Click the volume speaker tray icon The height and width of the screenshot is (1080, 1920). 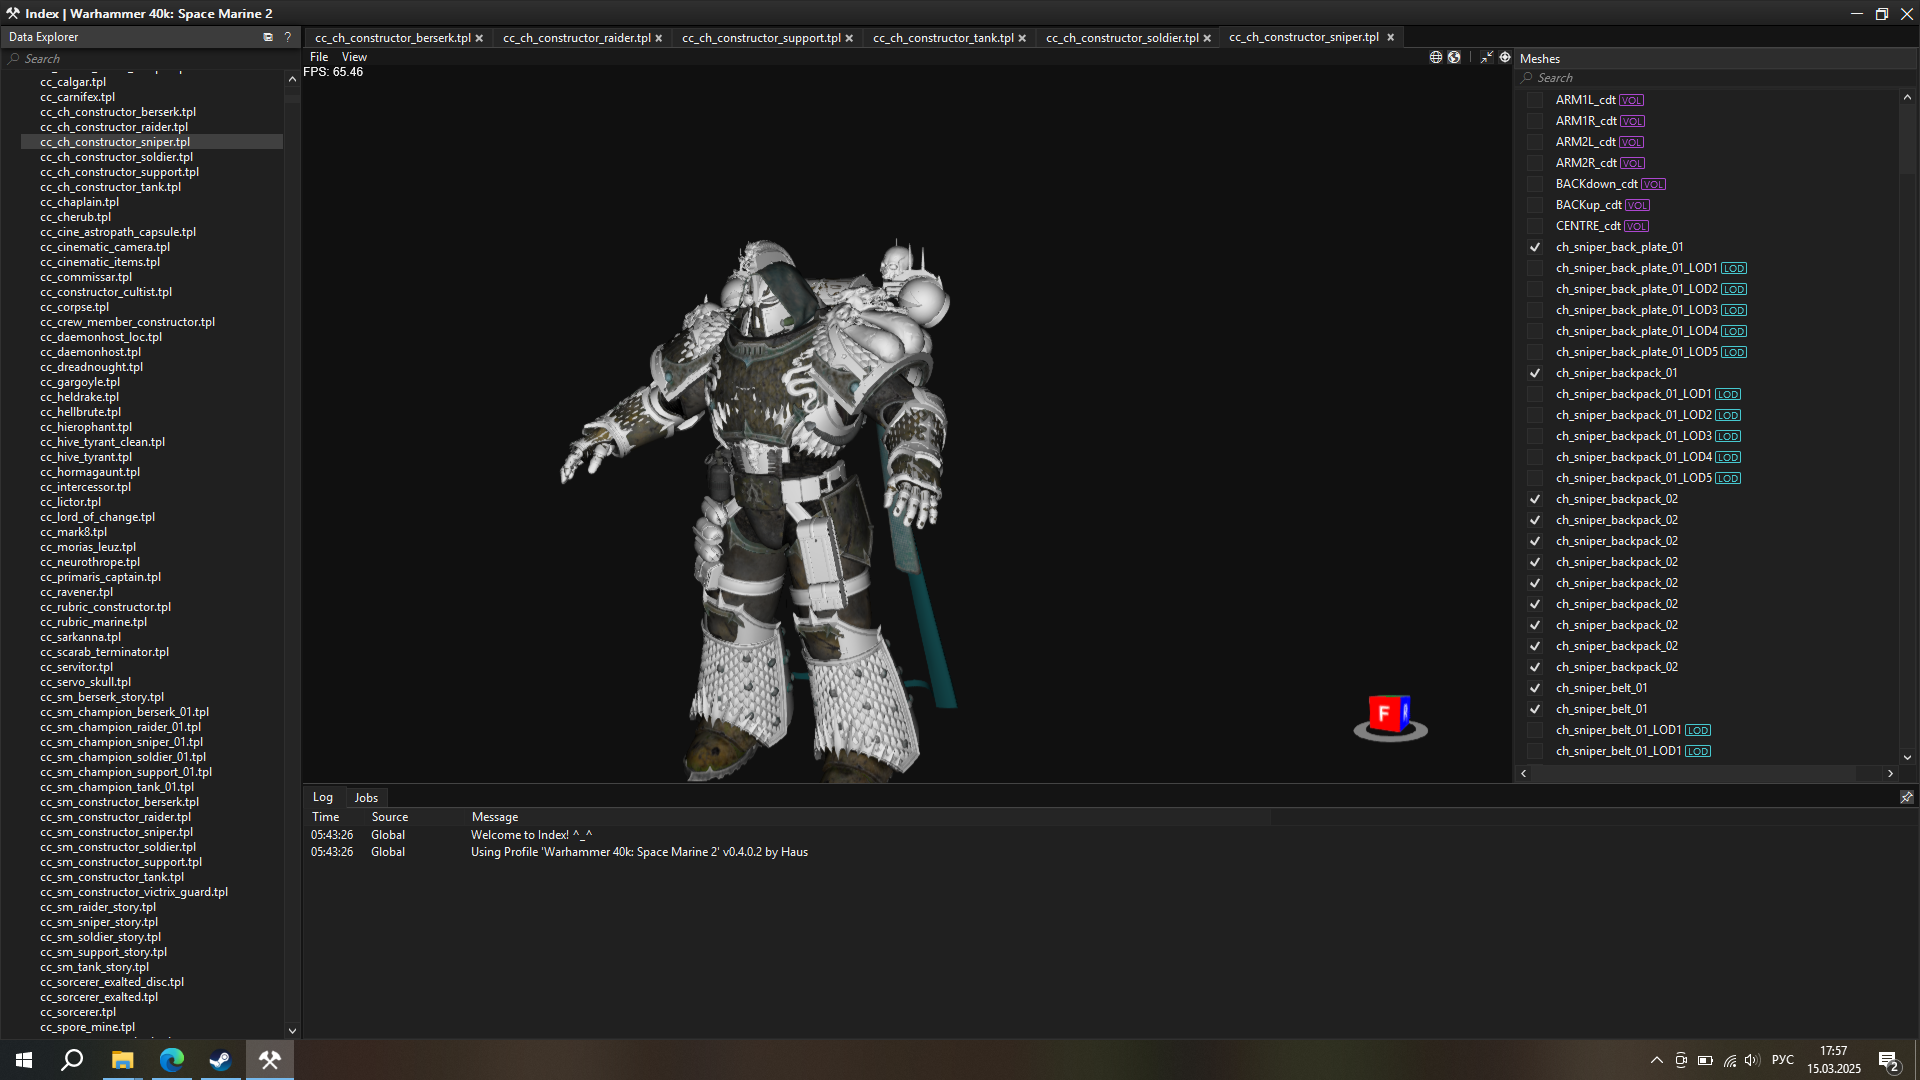pyautogui.click(x=1752, y=1060)
